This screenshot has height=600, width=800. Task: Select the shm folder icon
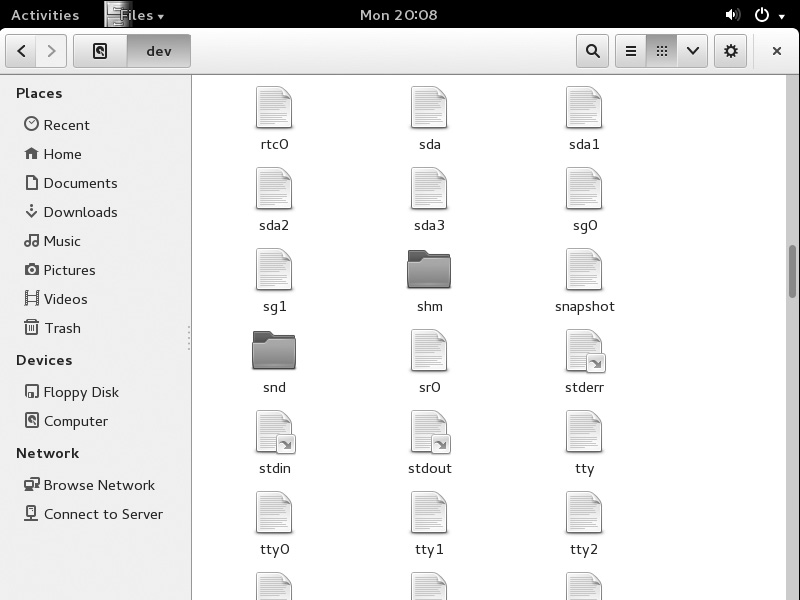click(429, 269)
